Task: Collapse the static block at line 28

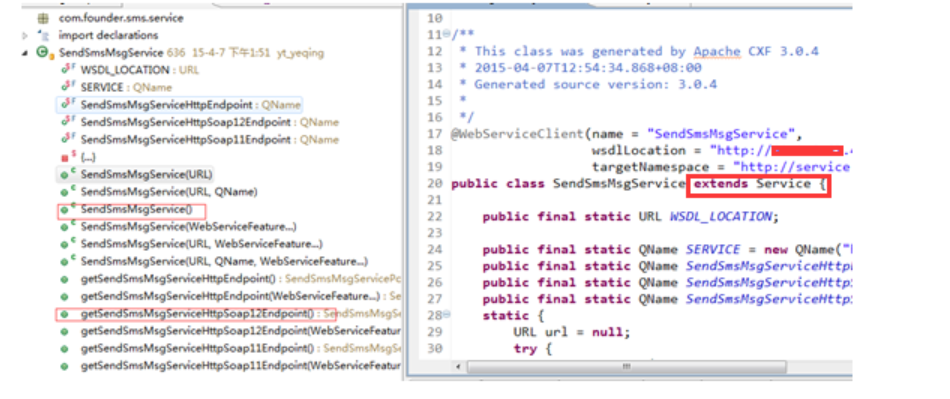Action: pyautogui.click(x=447, y=315)
